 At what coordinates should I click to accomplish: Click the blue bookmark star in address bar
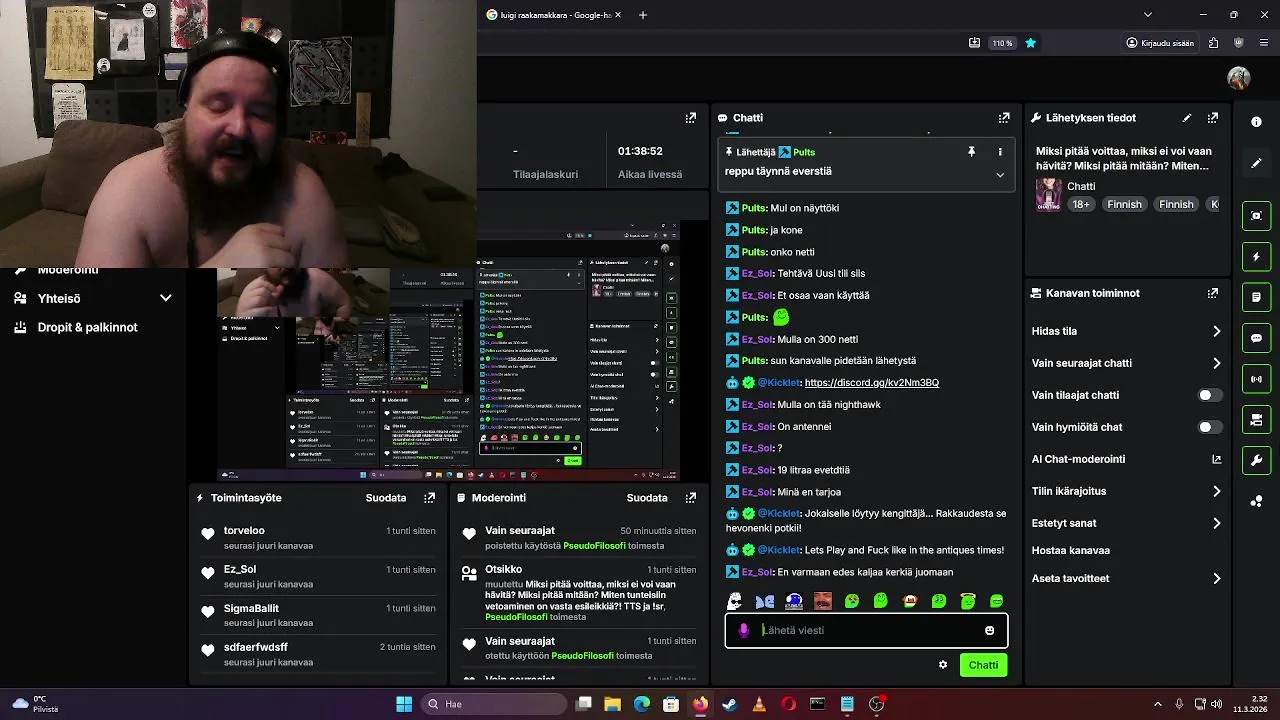1030,43
